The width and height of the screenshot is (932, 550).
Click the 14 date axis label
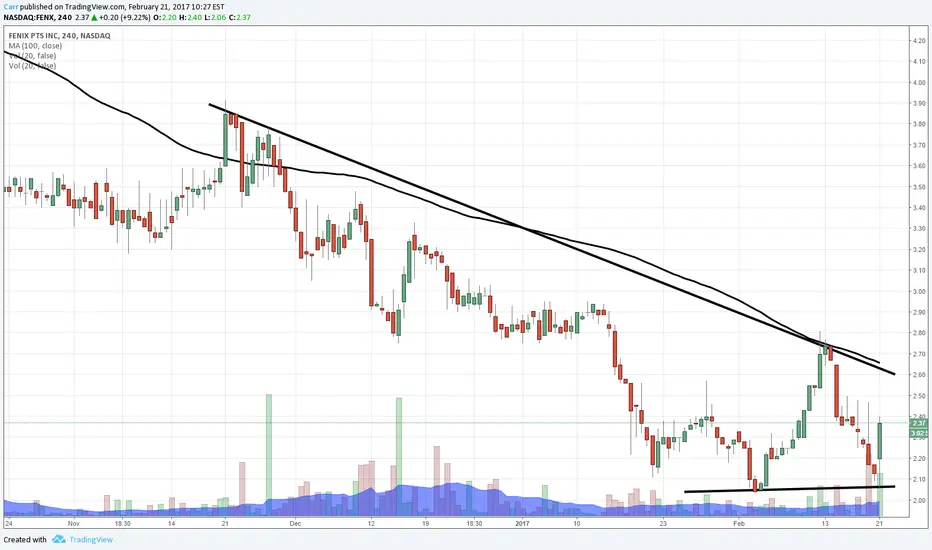(171, 524)
